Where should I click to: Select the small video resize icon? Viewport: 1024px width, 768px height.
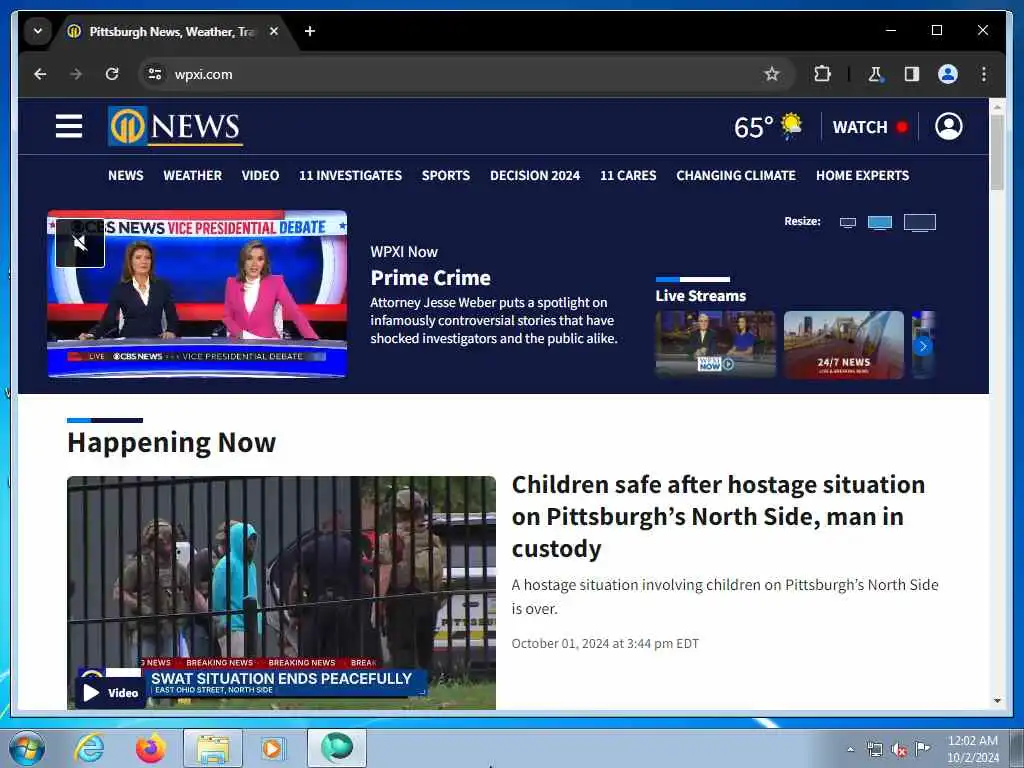click(x=848, y=223)
